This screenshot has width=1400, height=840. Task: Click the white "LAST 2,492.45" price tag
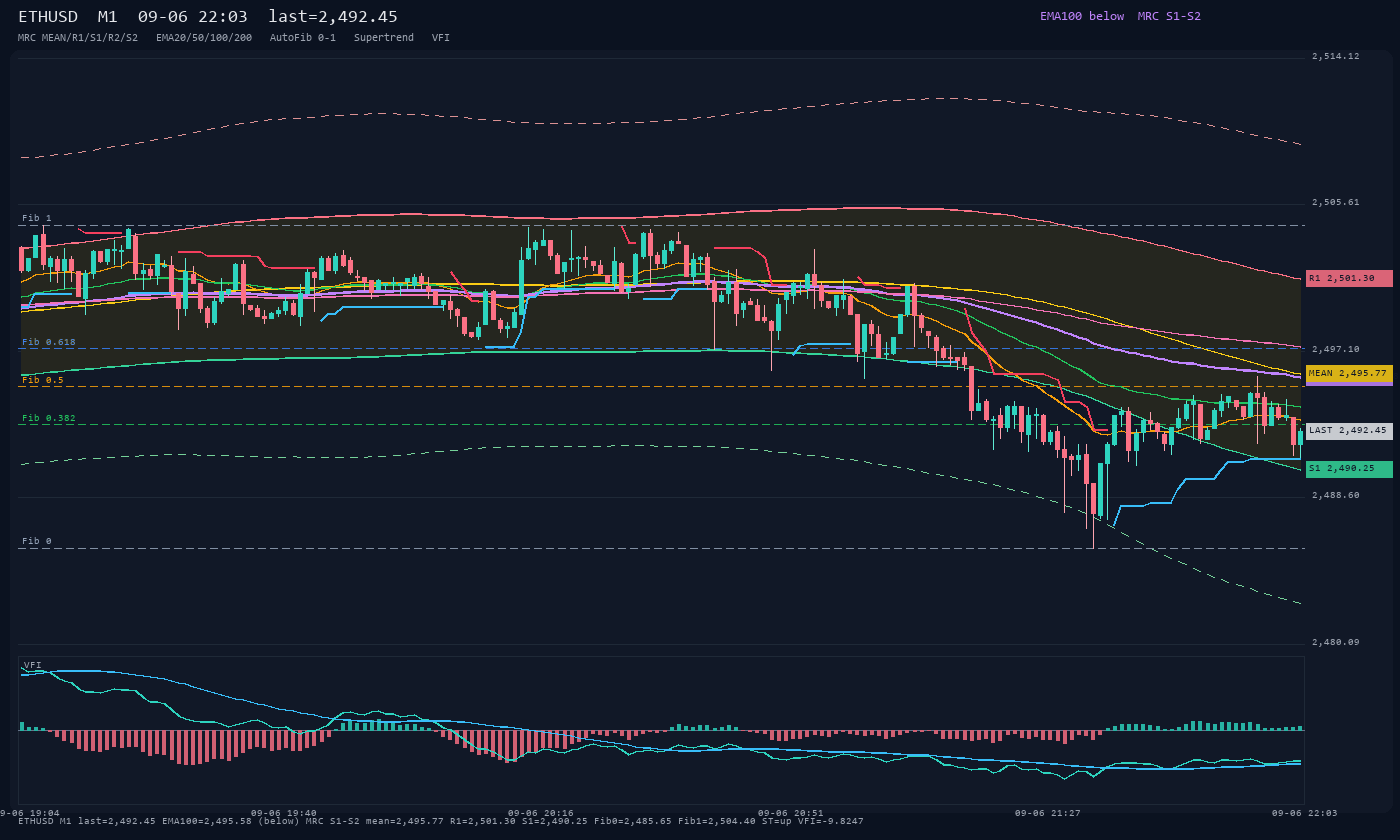[x=1349, y=431]
